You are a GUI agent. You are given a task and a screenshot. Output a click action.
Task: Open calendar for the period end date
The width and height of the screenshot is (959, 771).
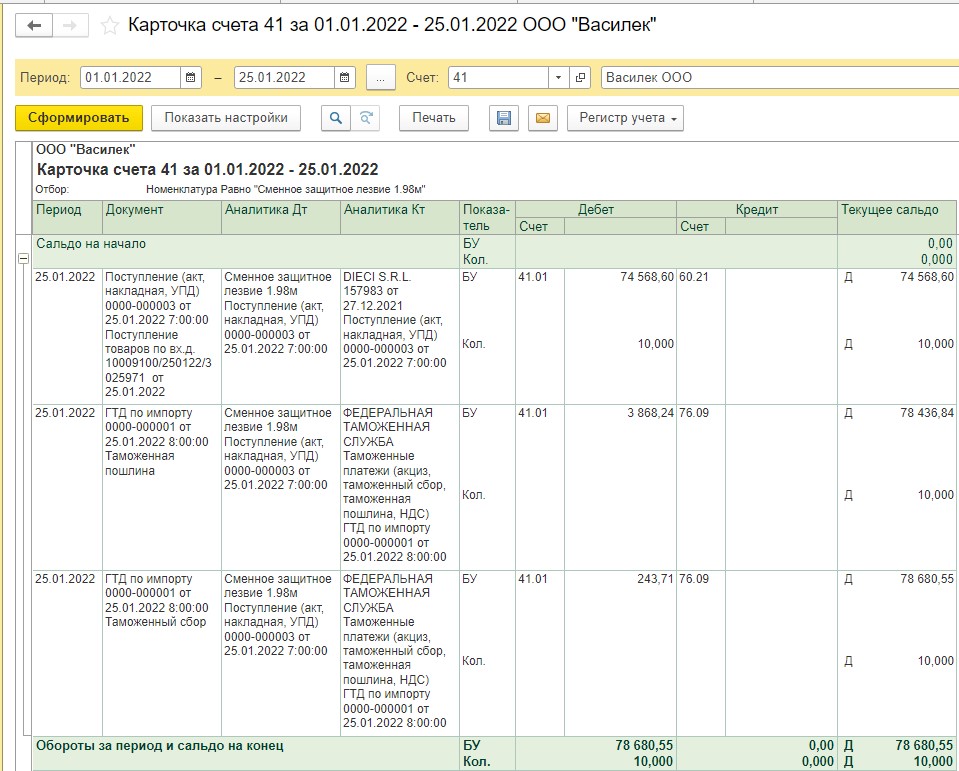[345, 78]
